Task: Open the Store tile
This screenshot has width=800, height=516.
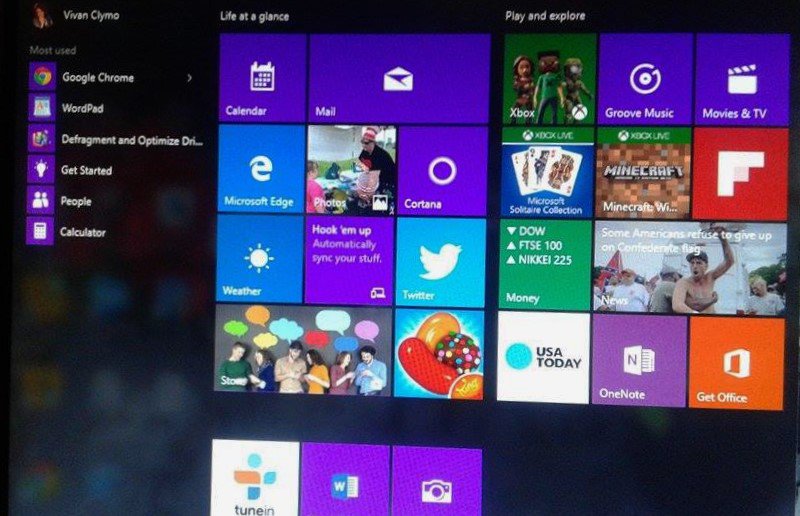Action: [x=303, y=350]
